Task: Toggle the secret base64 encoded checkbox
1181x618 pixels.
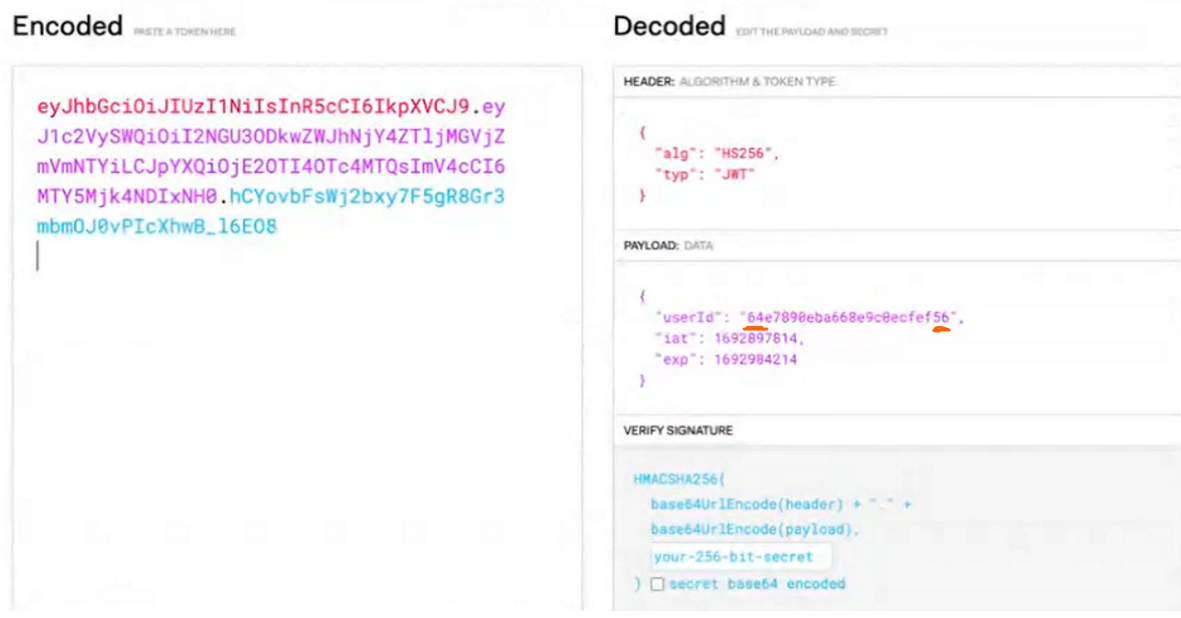Action: click(658, 584)
